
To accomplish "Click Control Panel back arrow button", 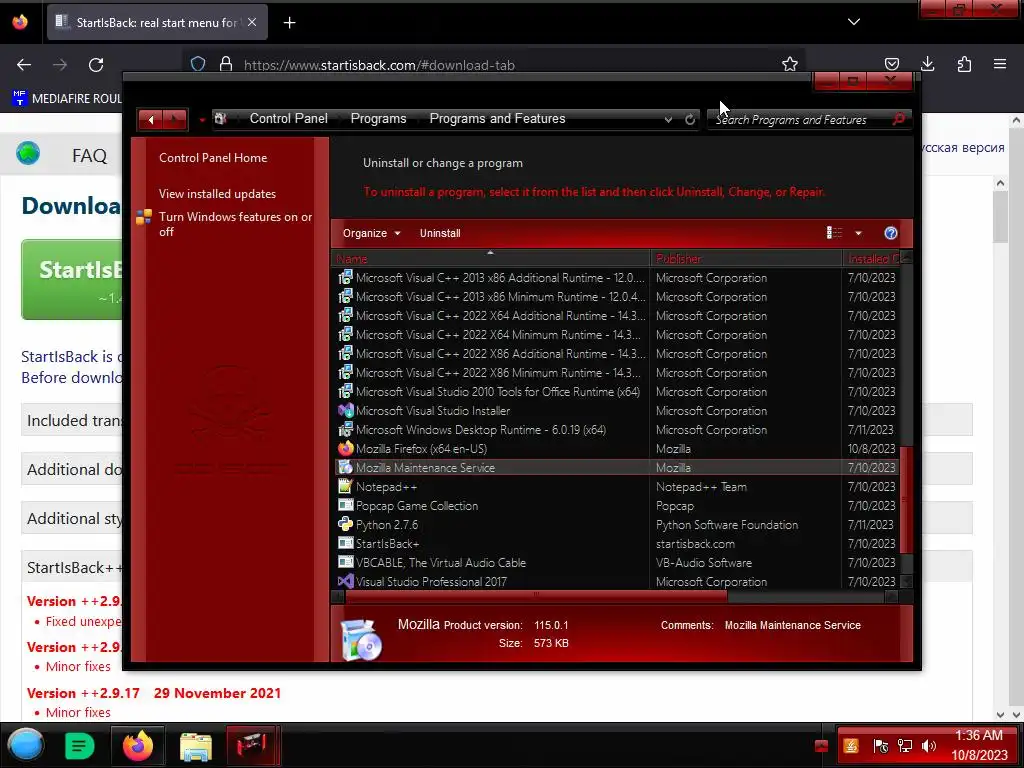I will pos(151,120).
